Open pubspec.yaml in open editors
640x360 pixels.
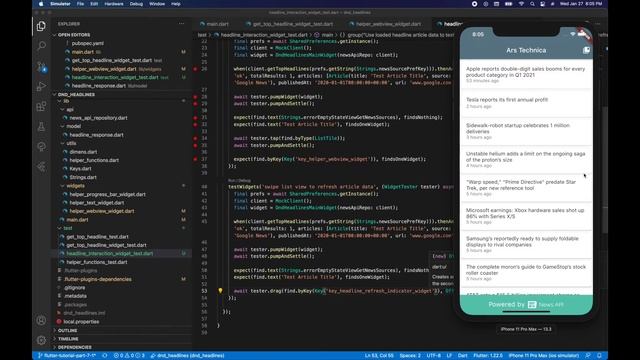coord(88,43)
